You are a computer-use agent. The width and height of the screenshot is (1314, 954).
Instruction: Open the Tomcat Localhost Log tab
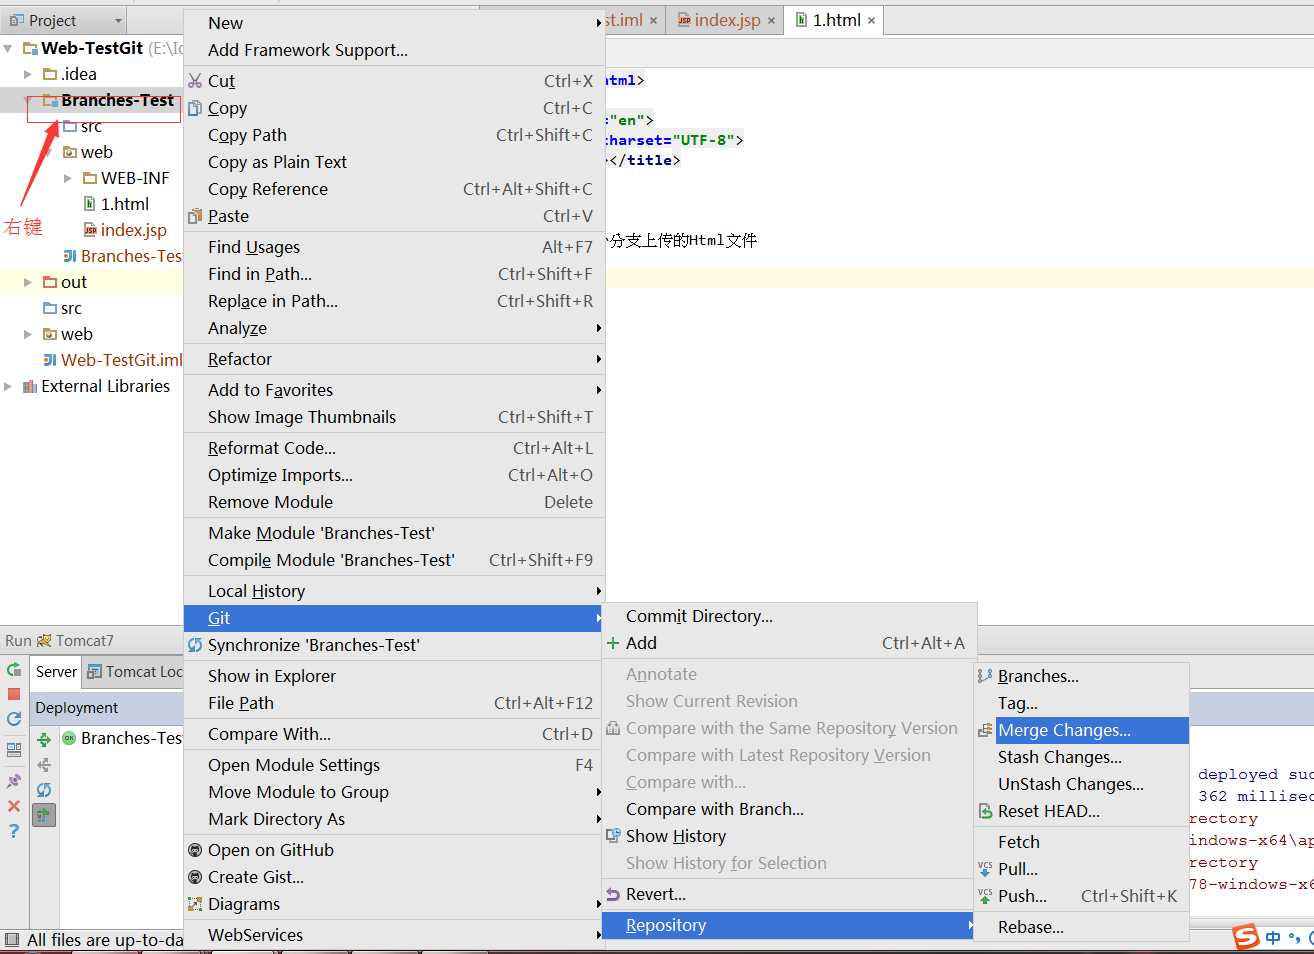pos(134,672)
